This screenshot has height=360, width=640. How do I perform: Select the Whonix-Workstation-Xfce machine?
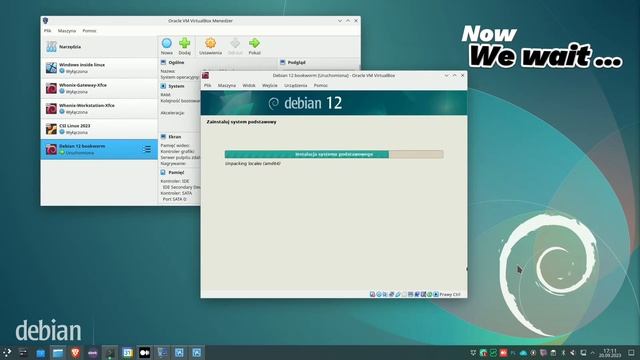click(99, 109)
